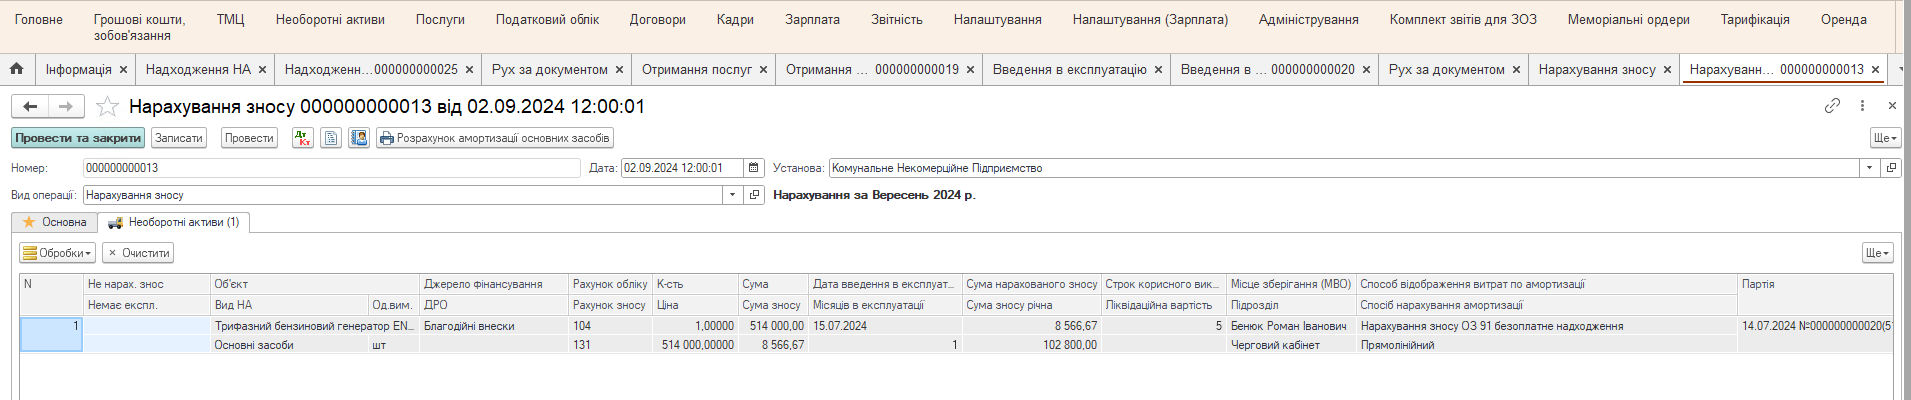Open calendar picker next to Дата field
Screen dimensions: 1911x400
pos(754,168)
